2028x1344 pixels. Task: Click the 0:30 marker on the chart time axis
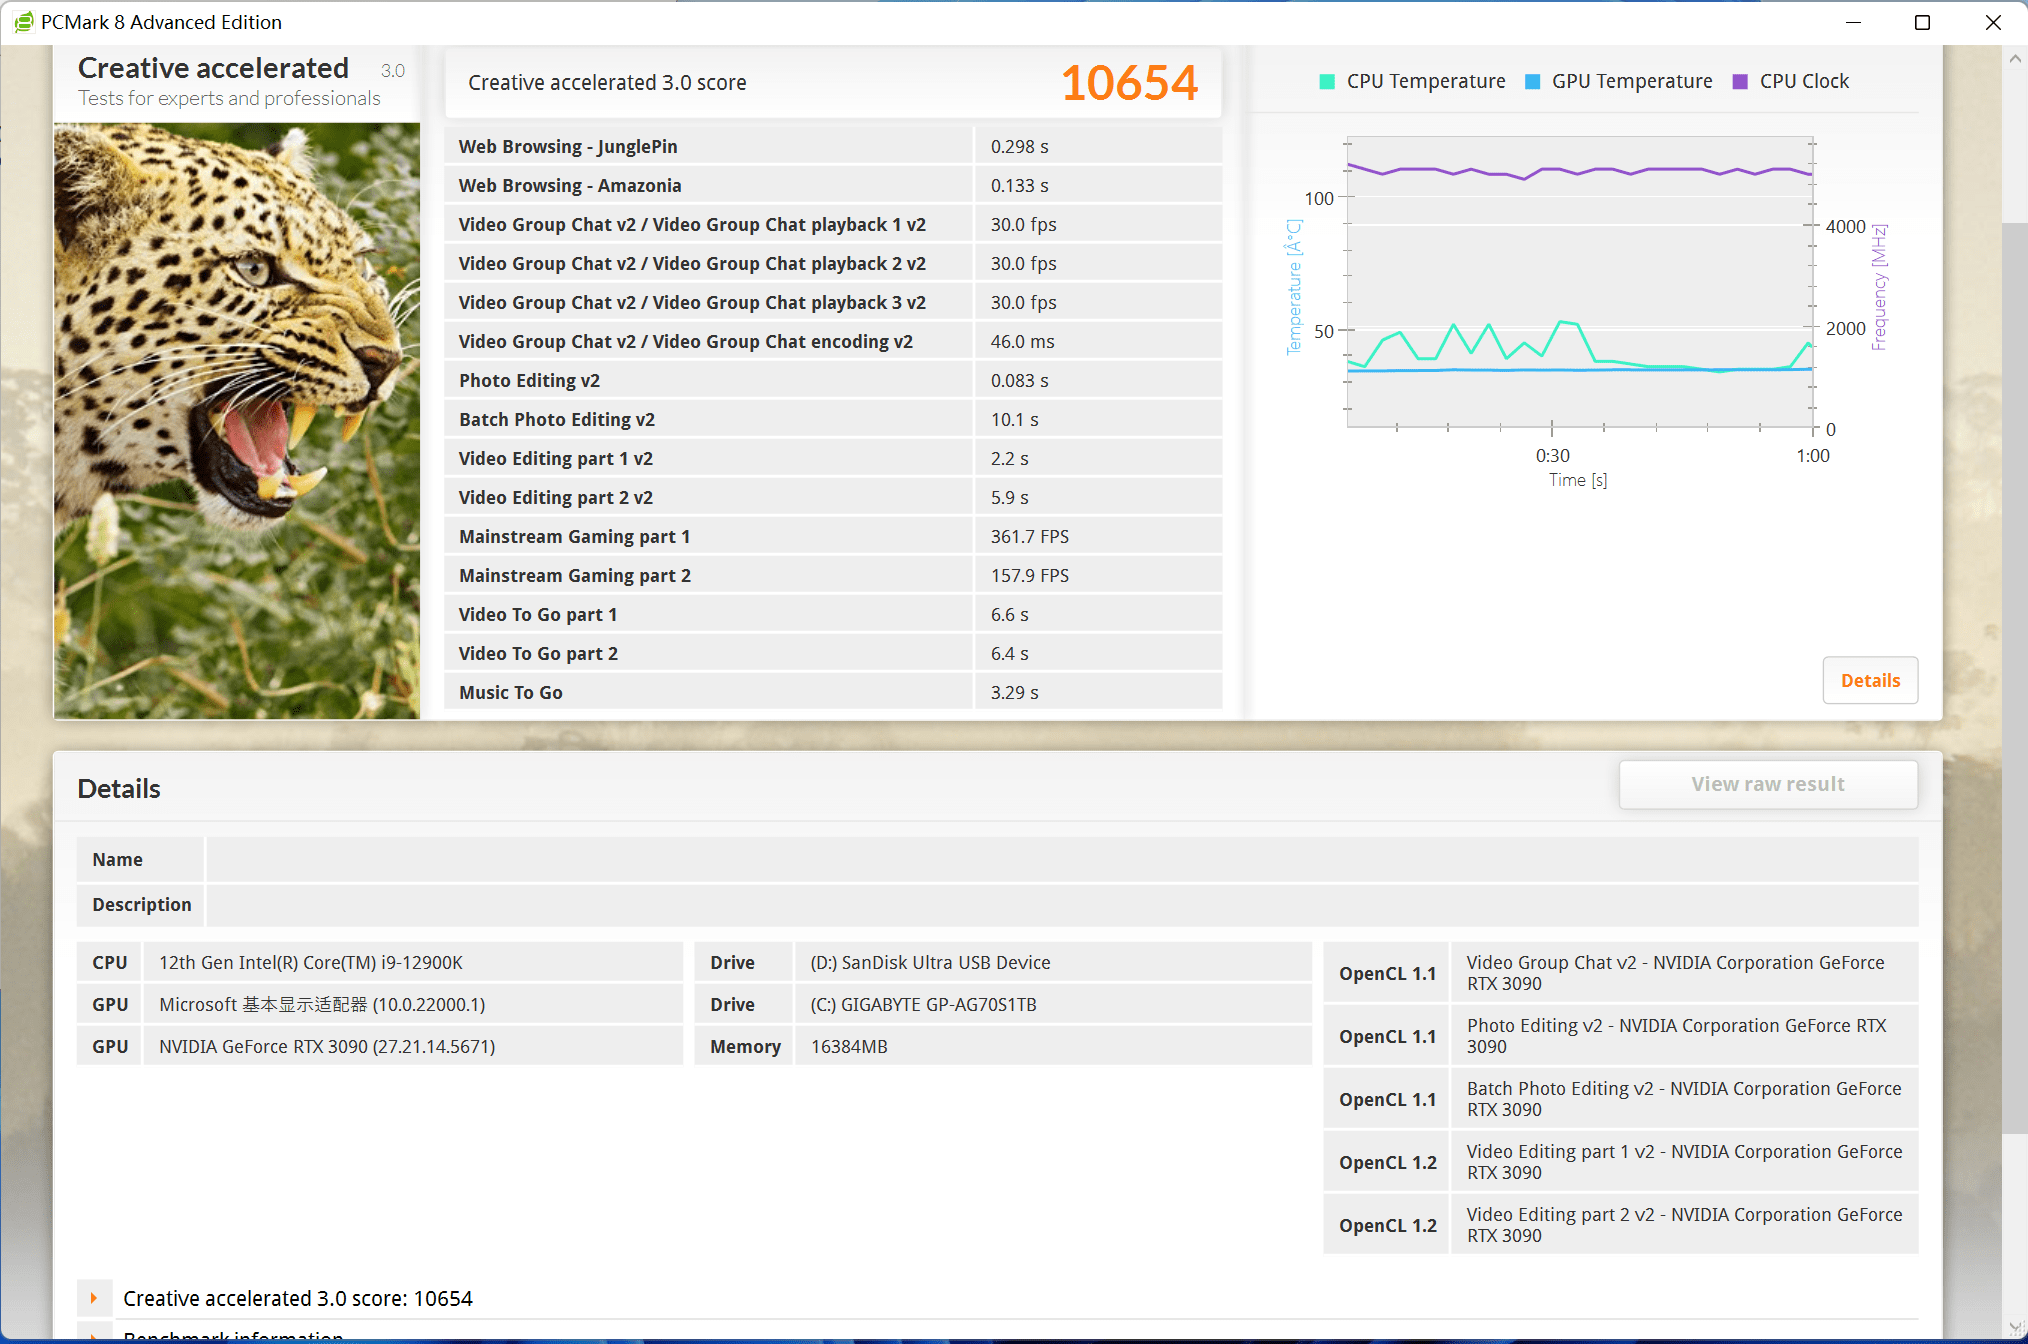pos(1552,455)
